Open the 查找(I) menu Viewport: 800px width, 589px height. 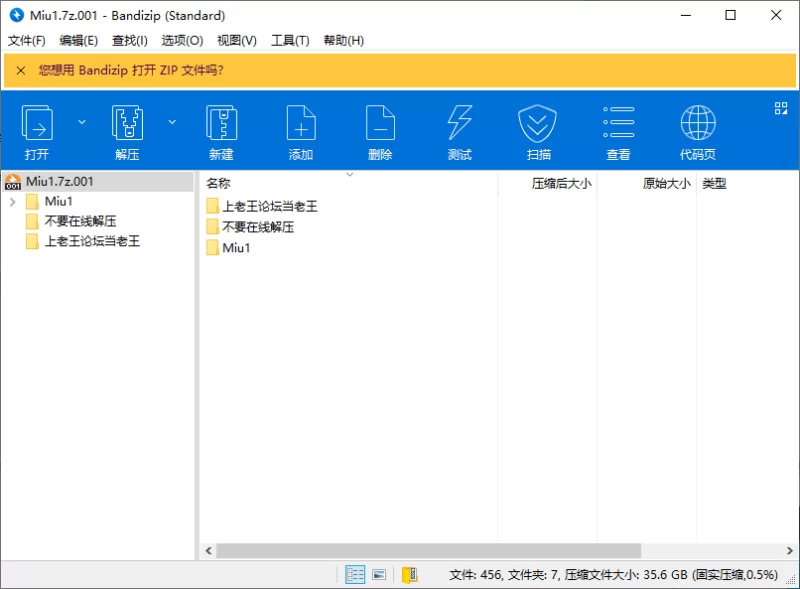click(x=130, y=40)
